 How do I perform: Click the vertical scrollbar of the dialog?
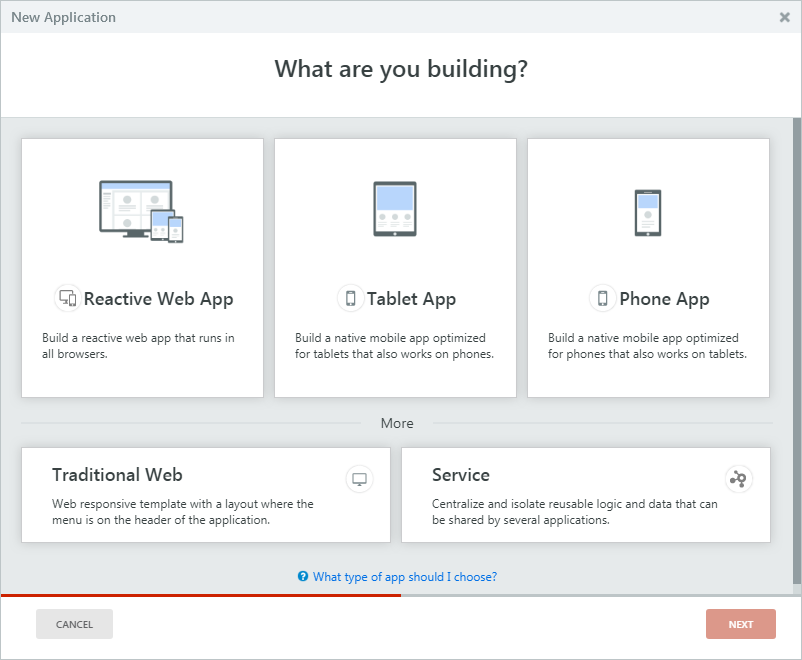point(796,350)
